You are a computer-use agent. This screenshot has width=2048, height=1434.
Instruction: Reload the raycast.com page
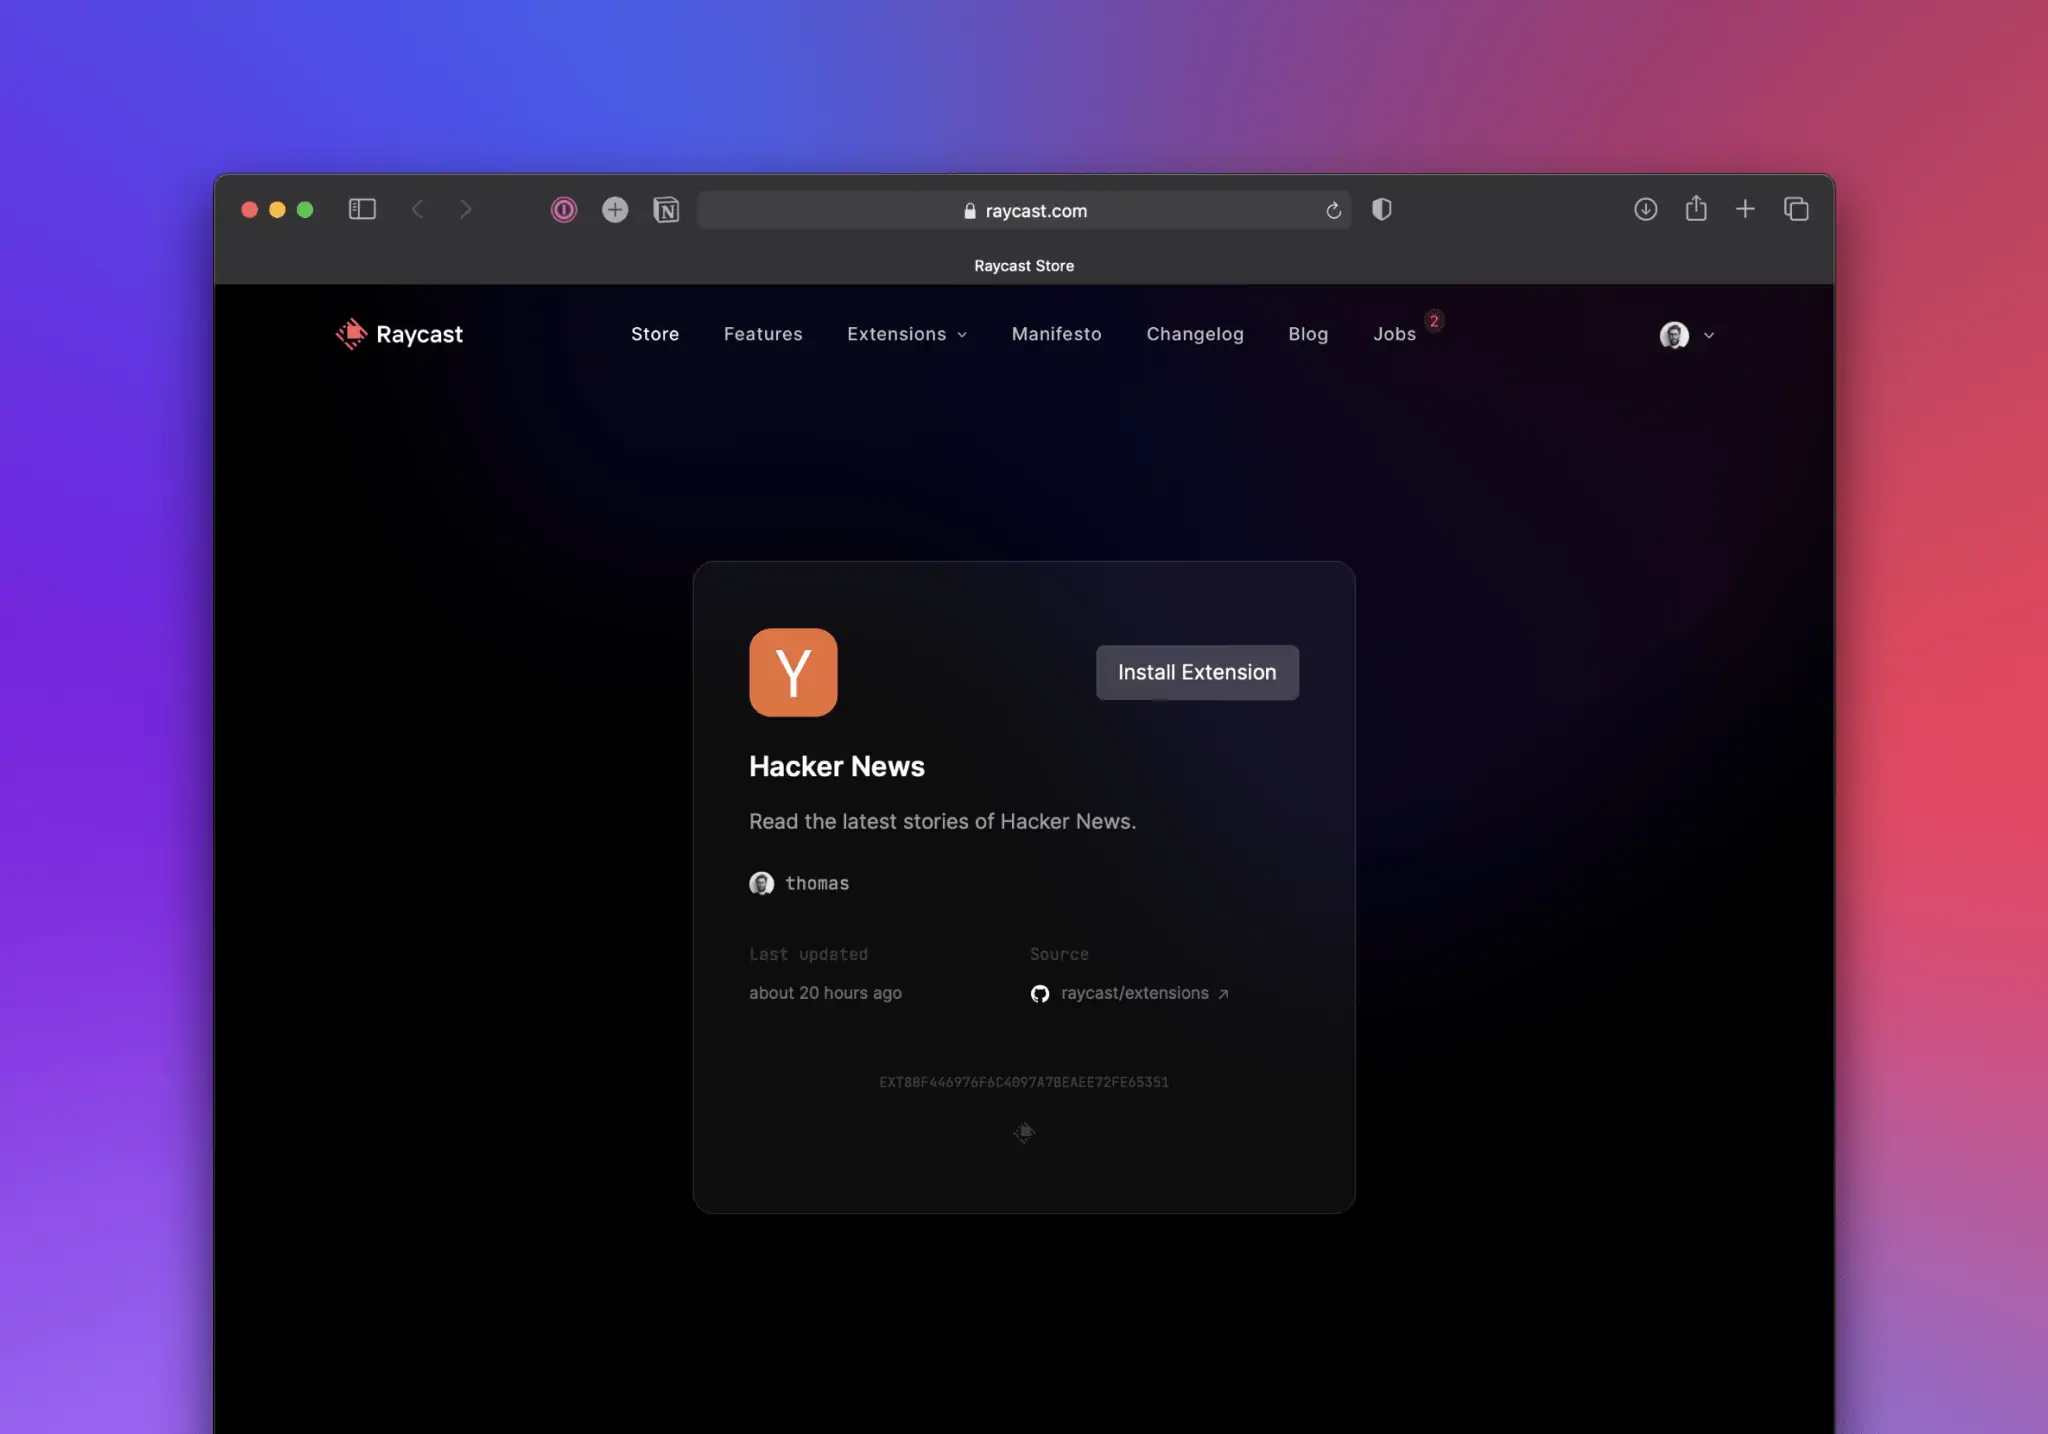(x=1333, y=210)
